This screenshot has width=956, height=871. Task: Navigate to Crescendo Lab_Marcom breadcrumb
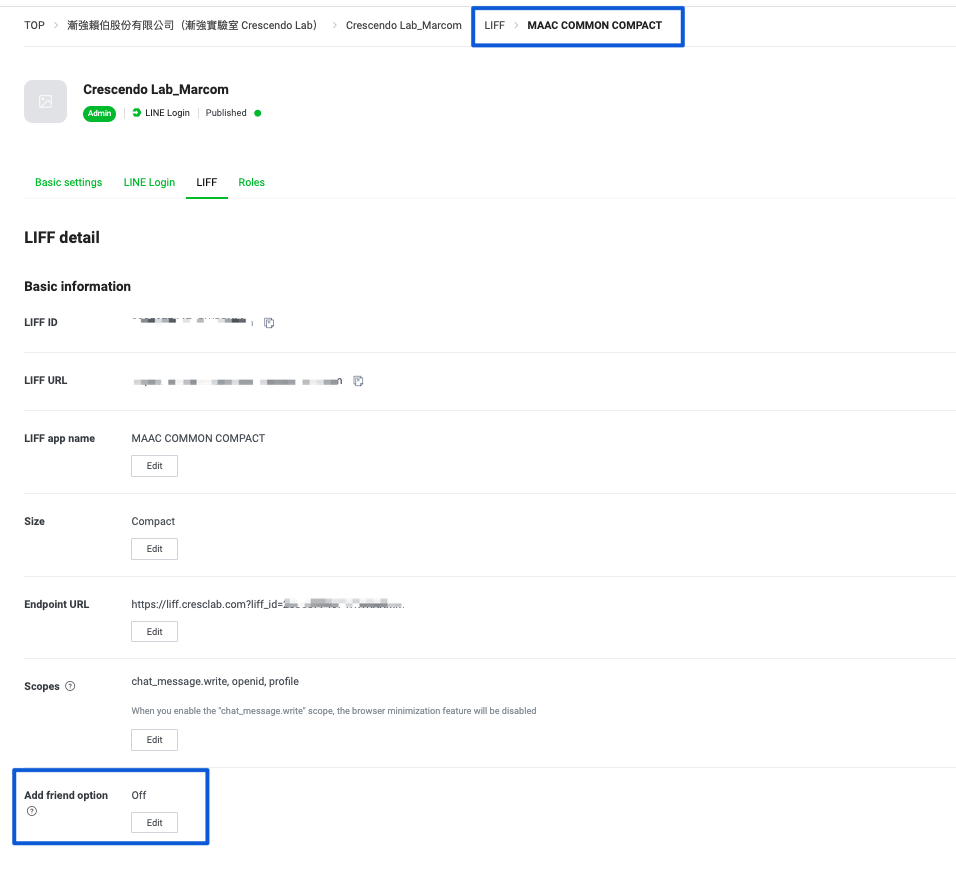(403, 25)
